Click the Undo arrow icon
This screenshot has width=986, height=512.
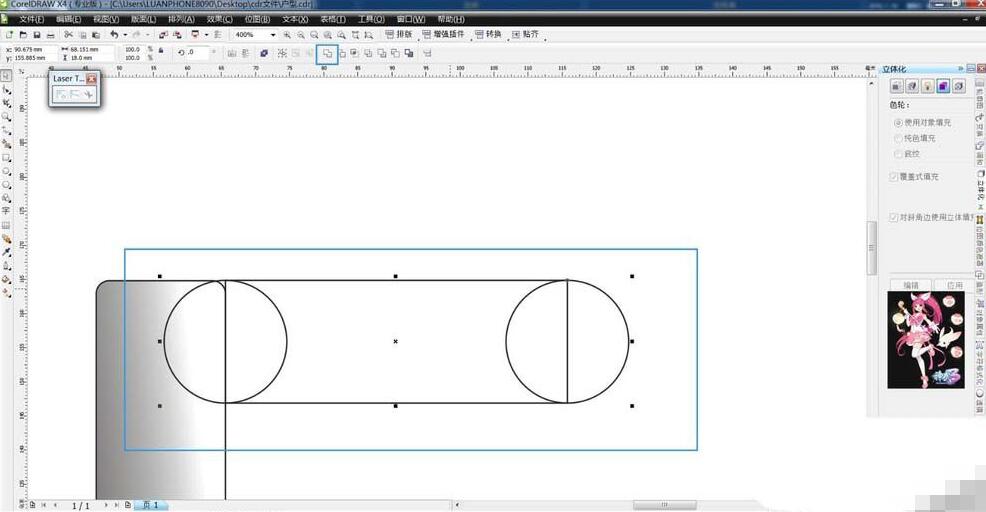(x=114, y=35)
